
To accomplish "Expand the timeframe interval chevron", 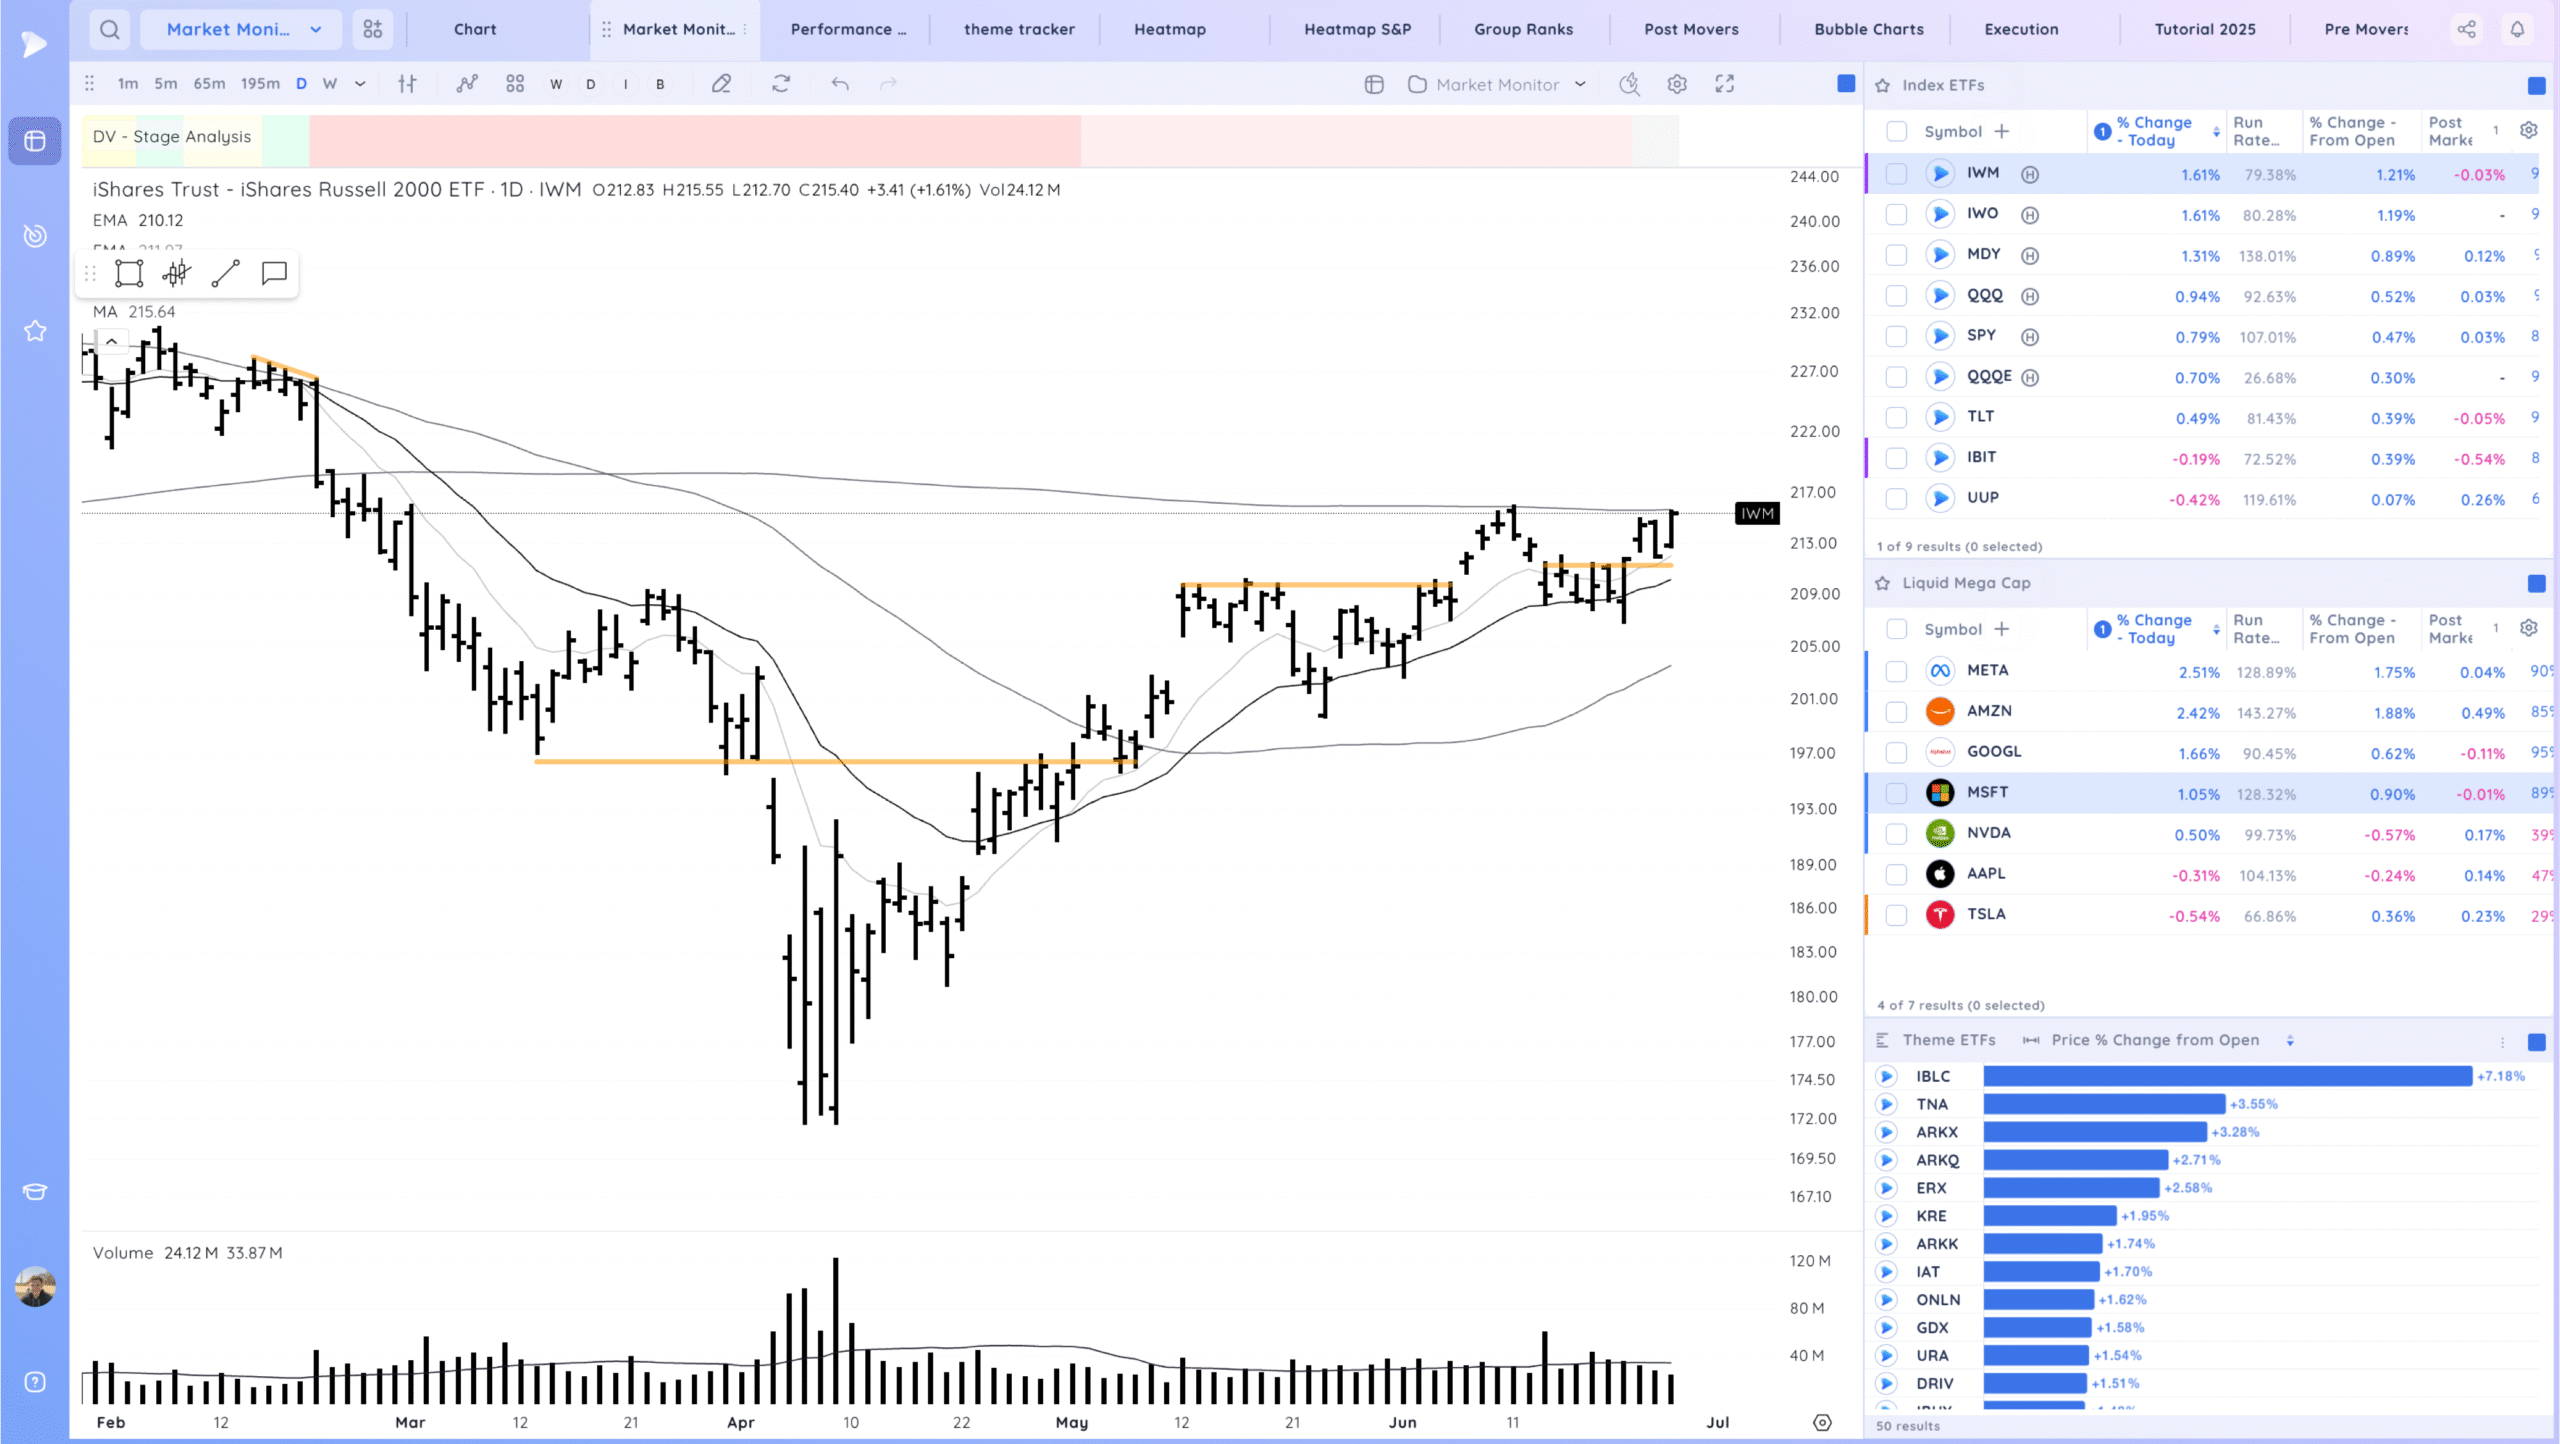I will tap(360, 84).
